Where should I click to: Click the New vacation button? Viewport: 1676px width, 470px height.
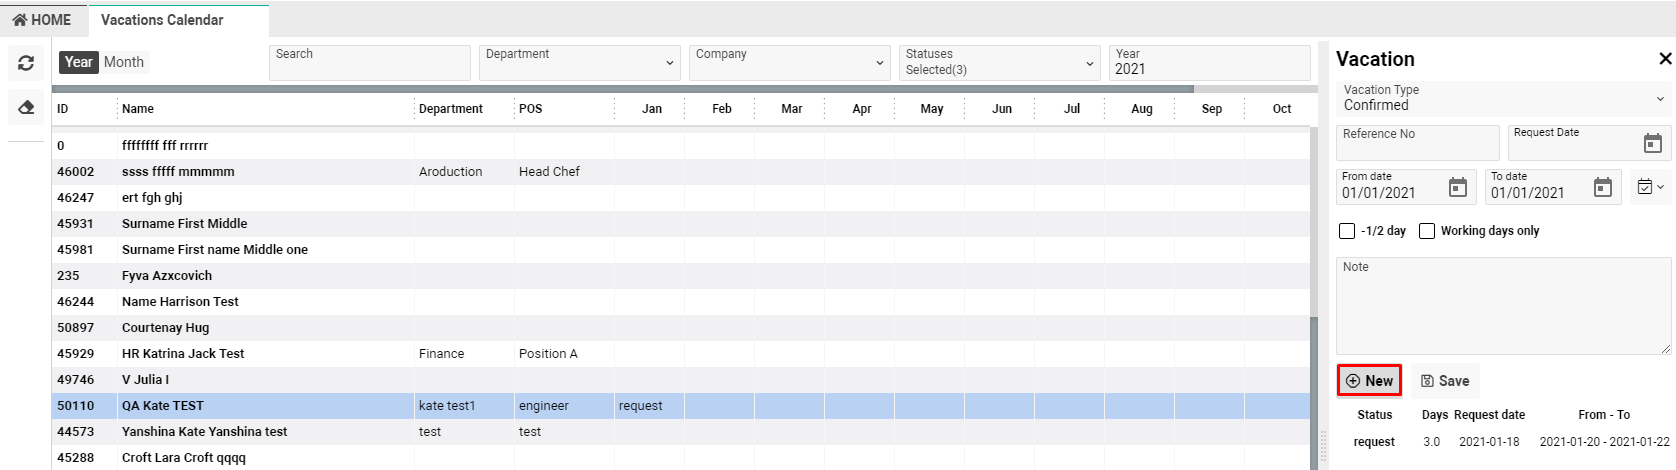pyautogui.click(x=1369, y=381)
